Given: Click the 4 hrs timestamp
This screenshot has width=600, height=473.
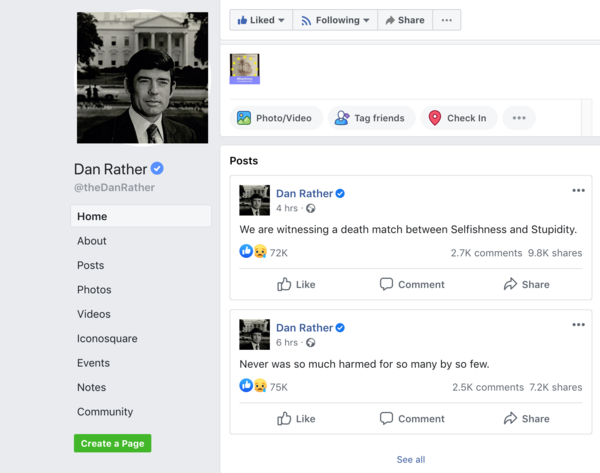Looking at the screenshot, I should 287,208.
